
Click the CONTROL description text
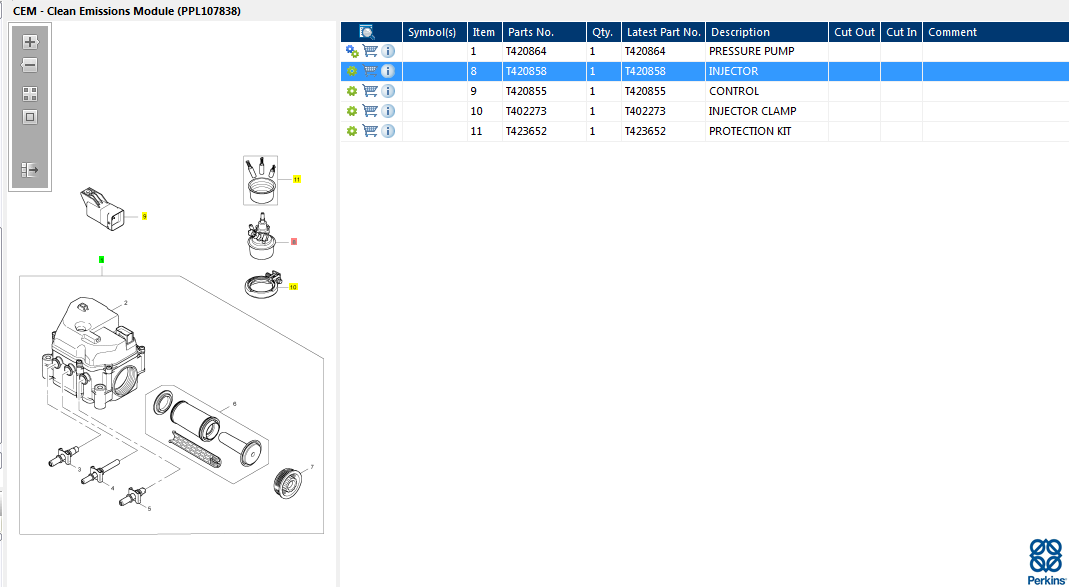click(734, 91)
